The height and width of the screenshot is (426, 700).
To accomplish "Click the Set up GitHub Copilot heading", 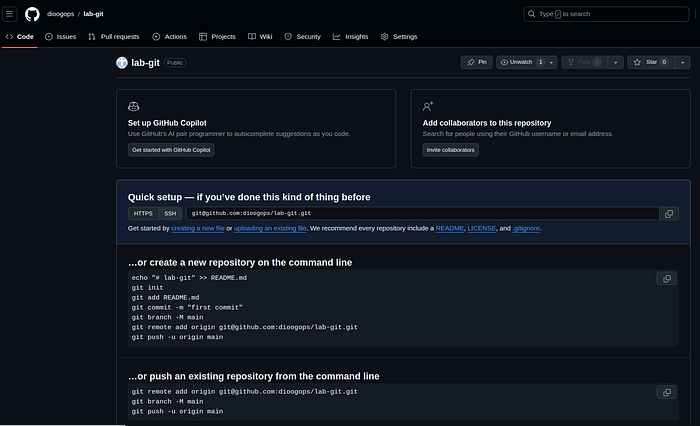I will point(167,123).
